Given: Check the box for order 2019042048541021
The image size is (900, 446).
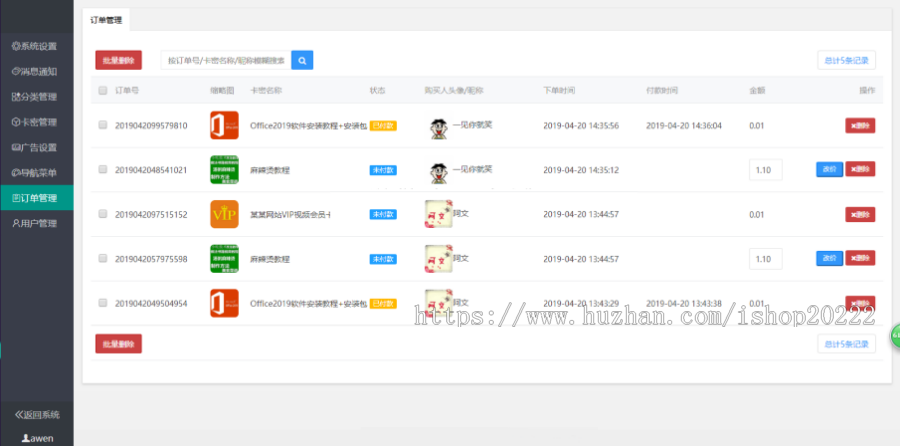Looking at the screenshot, I should [103, 169].
